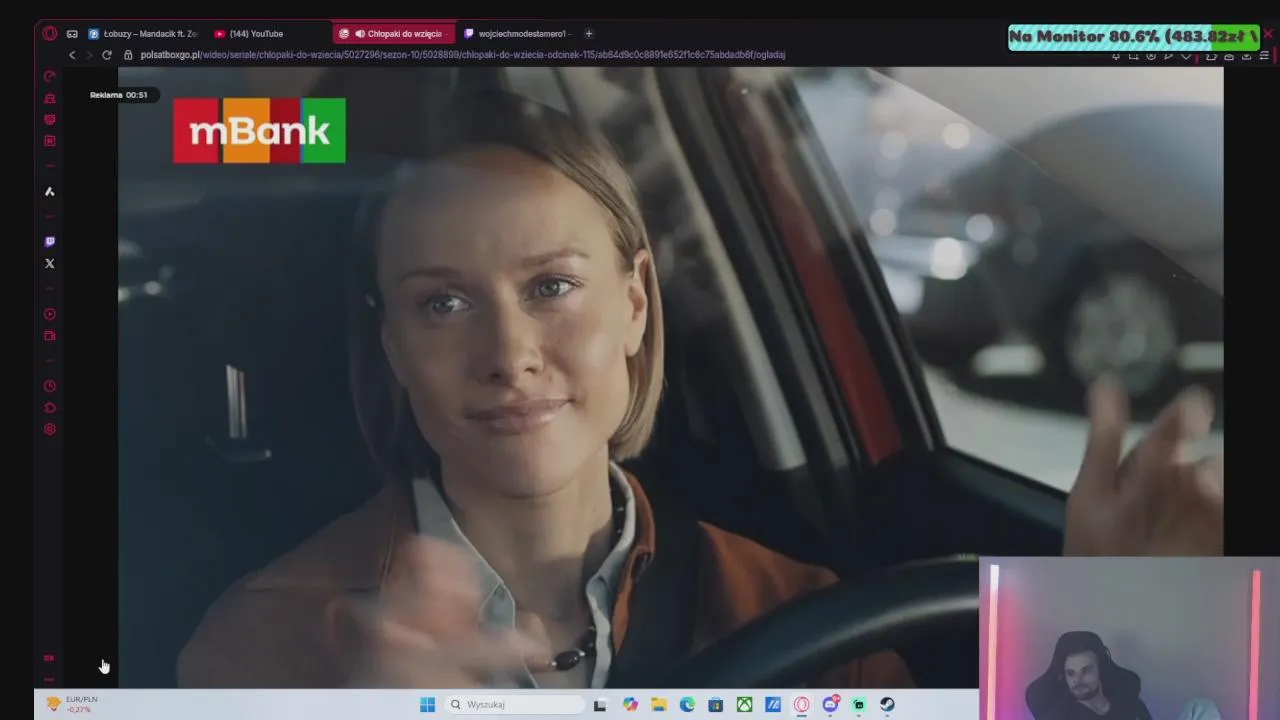Open the sidebar icon below the player
This screenshot has height=720, width=1280.
[x=49, y=336]
